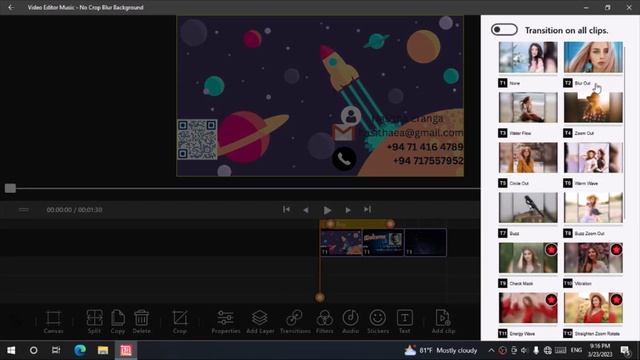Open Task View from taskbar
This screenshot has height=360, width=640.
click(56, 350)
